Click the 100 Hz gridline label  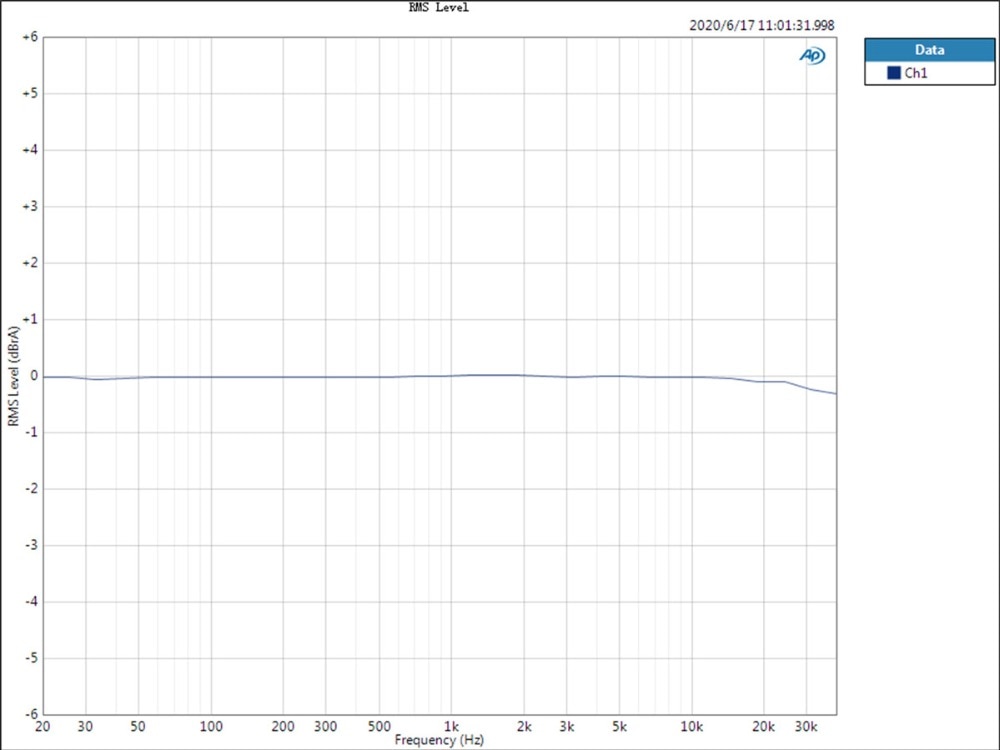[x=211, y=725]
